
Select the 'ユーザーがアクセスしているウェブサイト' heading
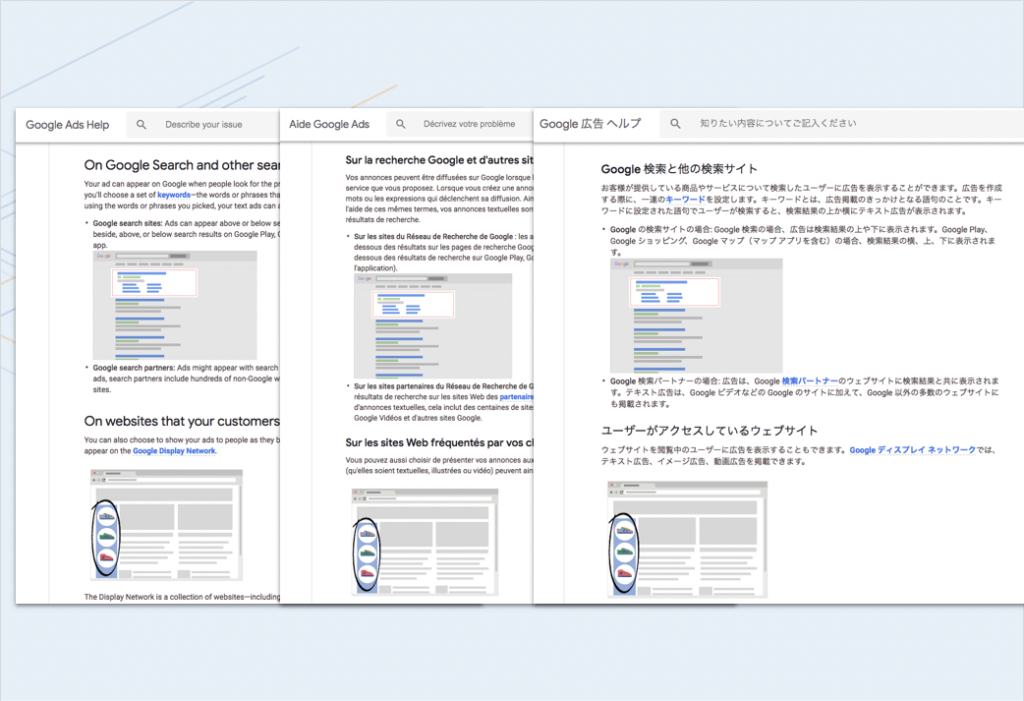click(709, 431)
